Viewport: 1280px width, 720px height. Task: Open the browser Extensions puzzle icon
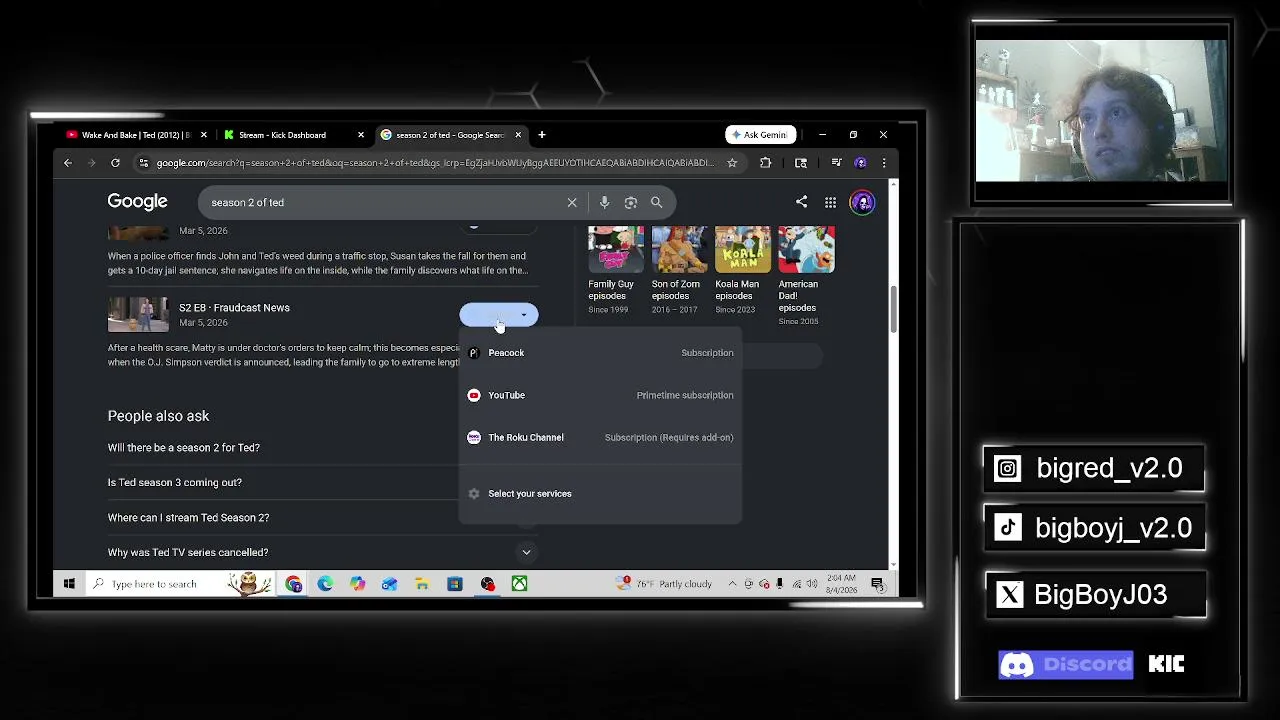pos(765,163)
